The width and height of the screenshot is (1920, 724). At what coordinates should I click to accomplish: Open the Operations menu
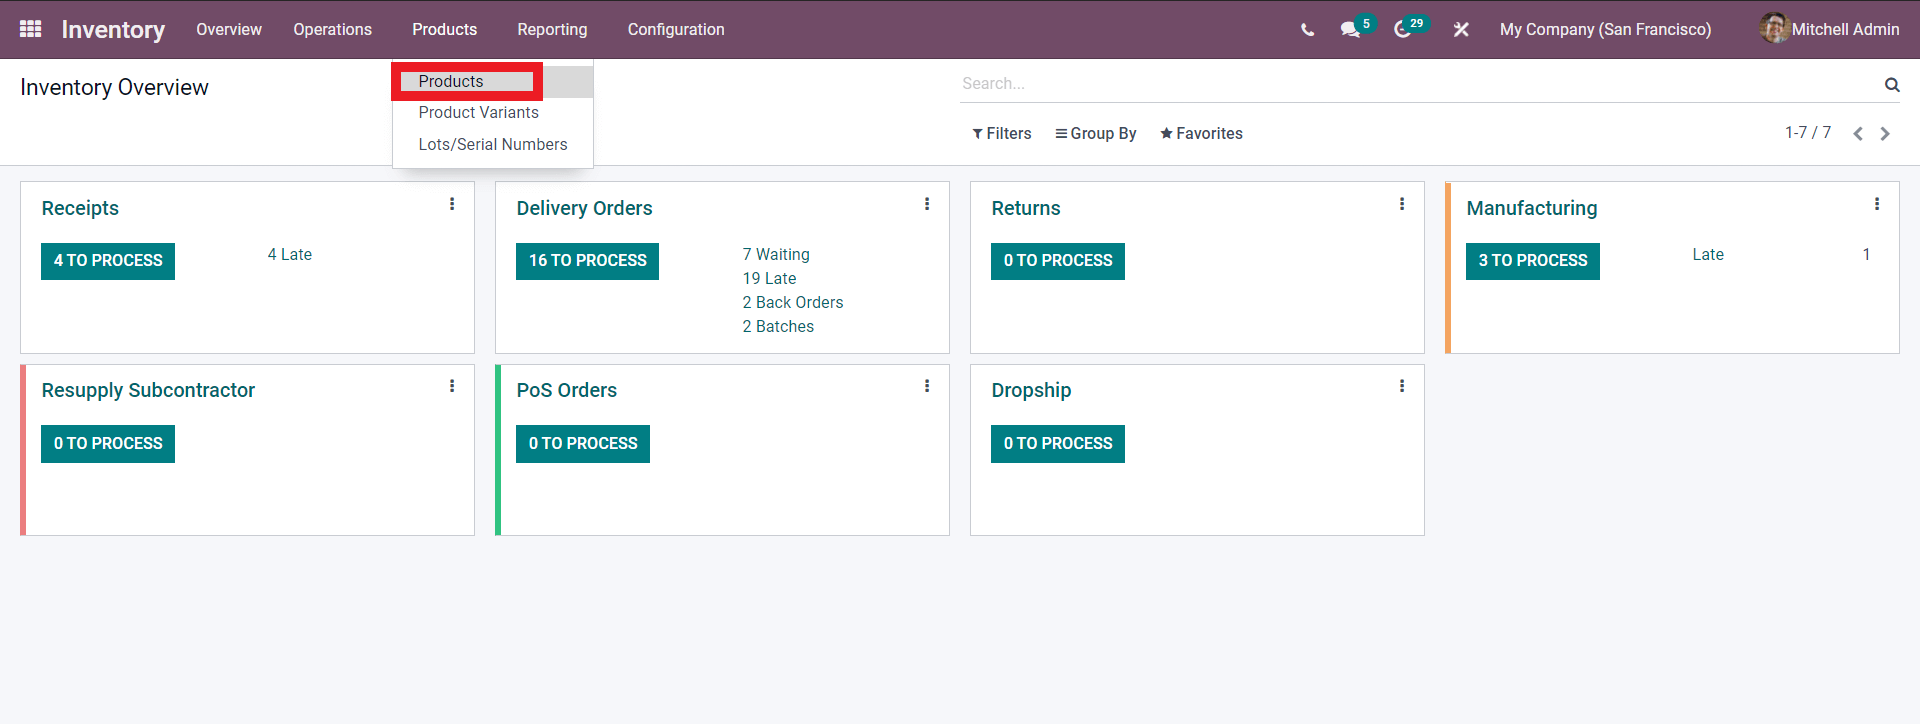pos(332,30)
